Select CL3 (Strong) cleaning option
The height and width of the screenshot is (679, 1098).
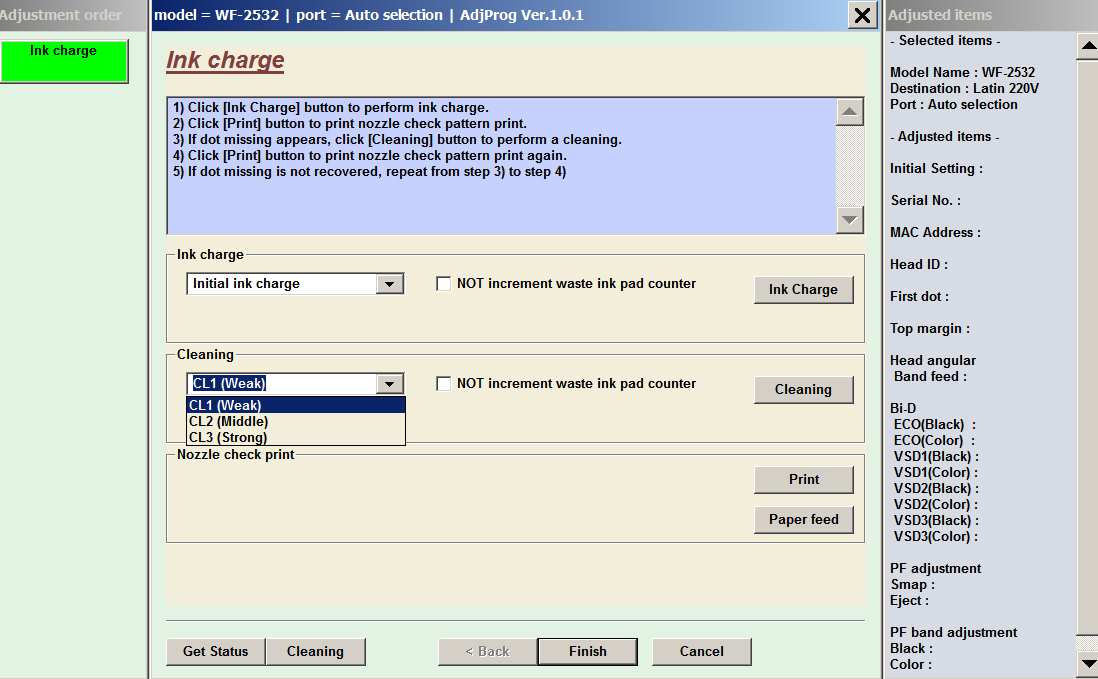pos(296,438)
